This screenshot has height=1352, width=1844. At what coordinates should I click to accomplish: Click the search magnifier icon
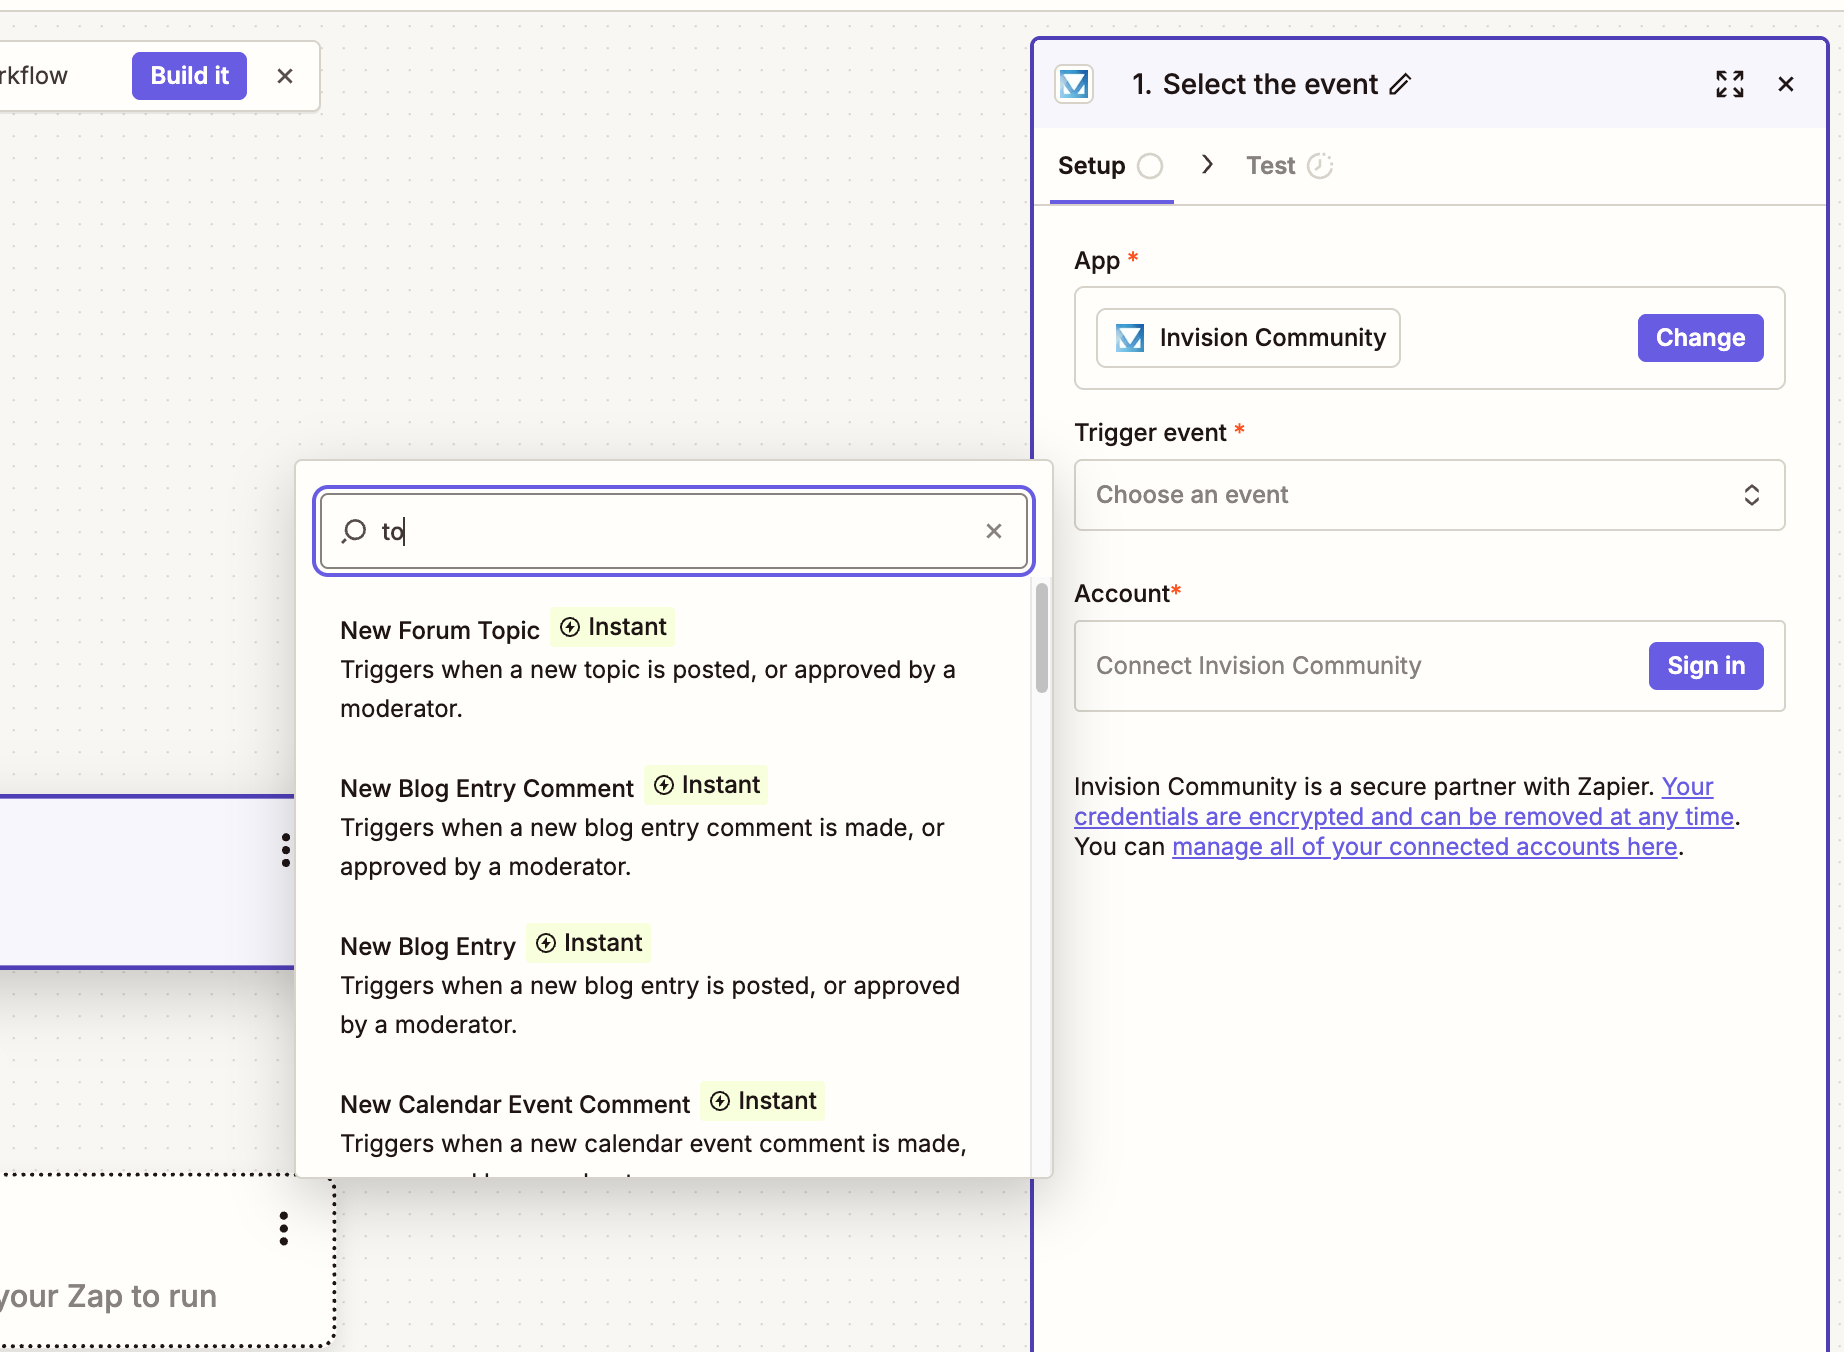click(354, 531)
